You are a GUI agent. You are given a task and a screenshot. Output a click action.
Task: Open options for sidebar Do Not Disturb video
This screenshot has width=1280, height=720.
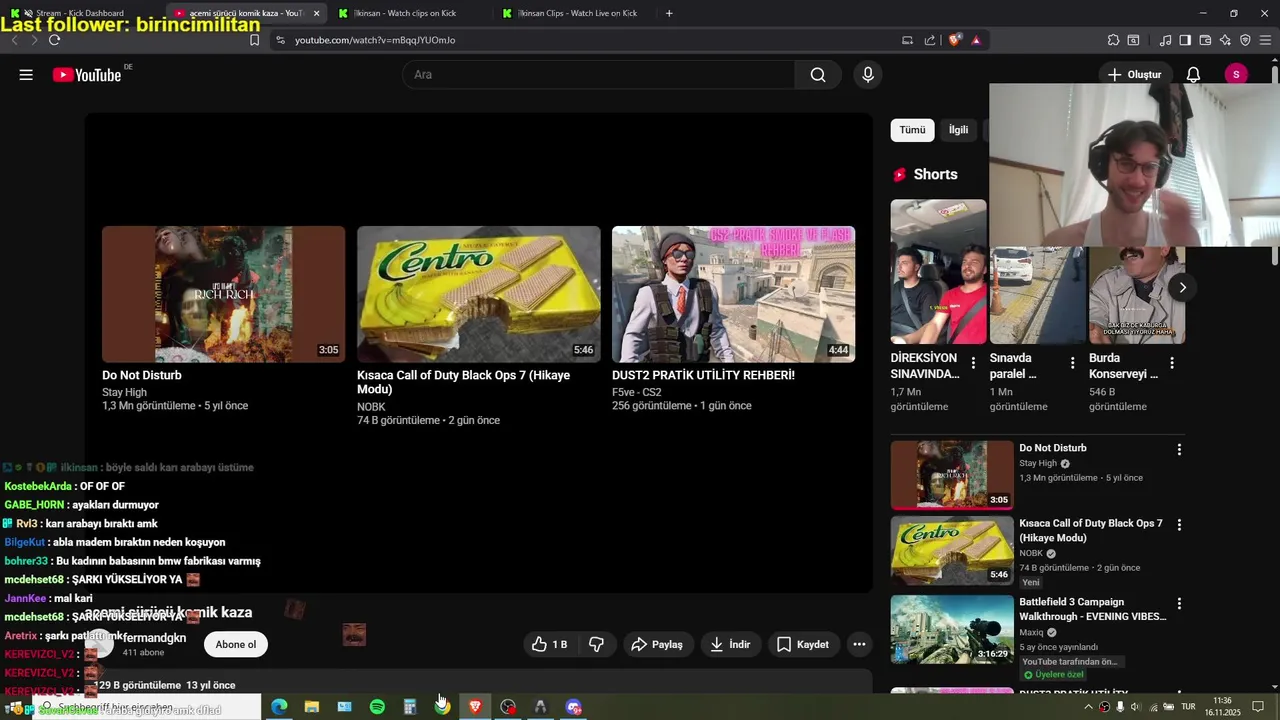[x=1179, y=450]
